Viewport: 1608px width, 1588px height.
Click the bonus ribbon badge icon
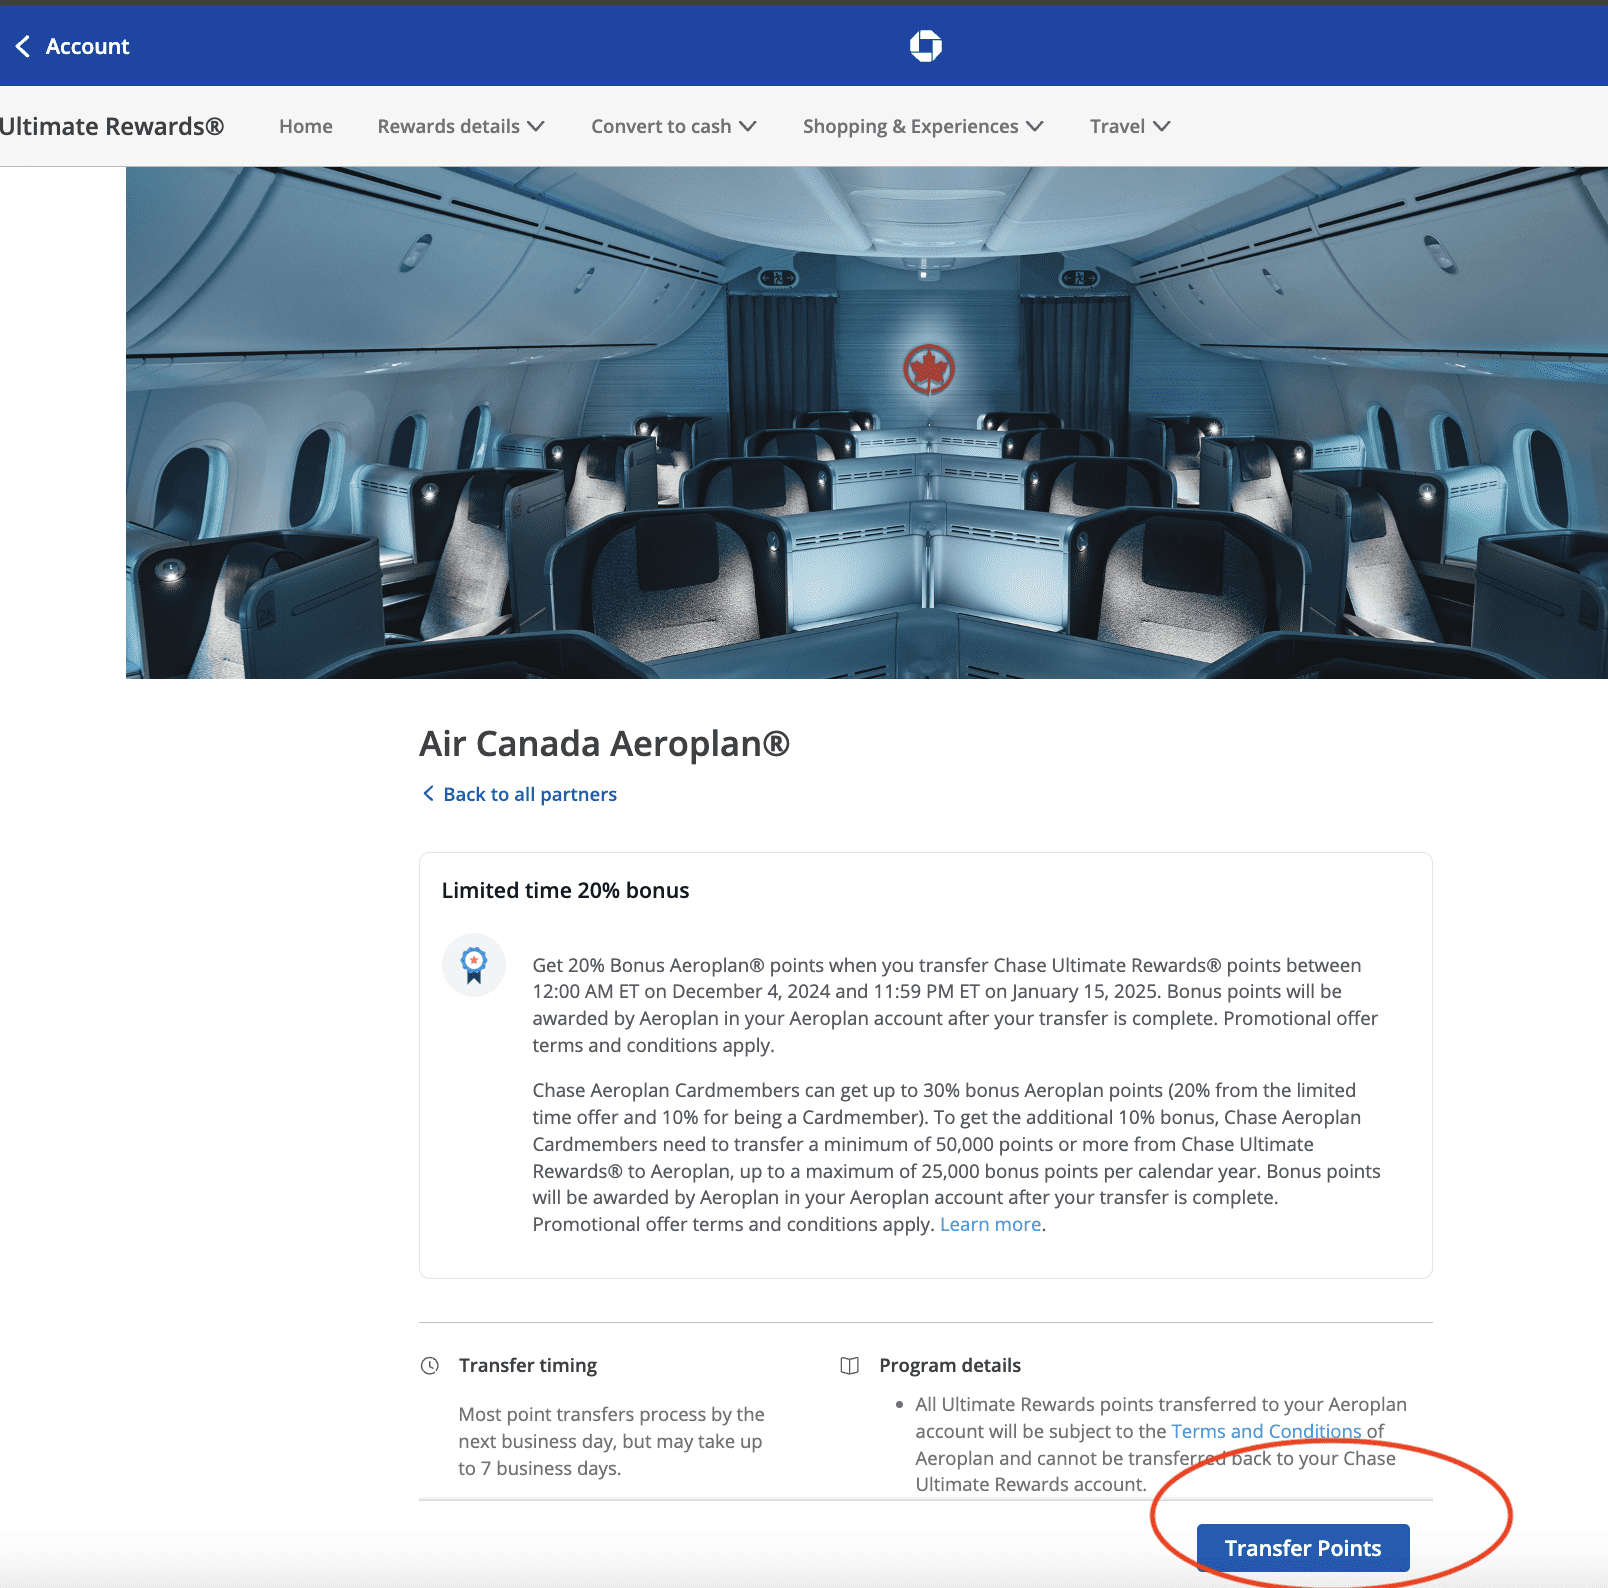(x=474, y=965)
